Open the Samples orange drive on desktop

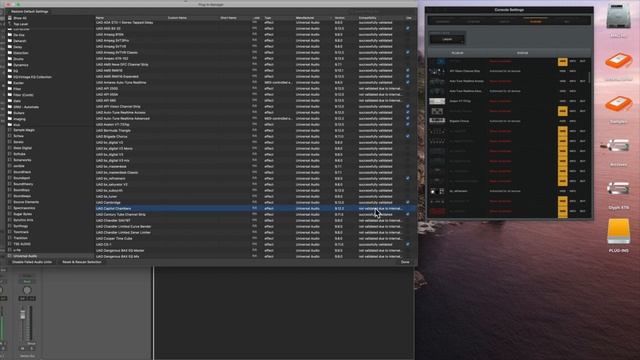pyautogui.click(x=618, y=105)
